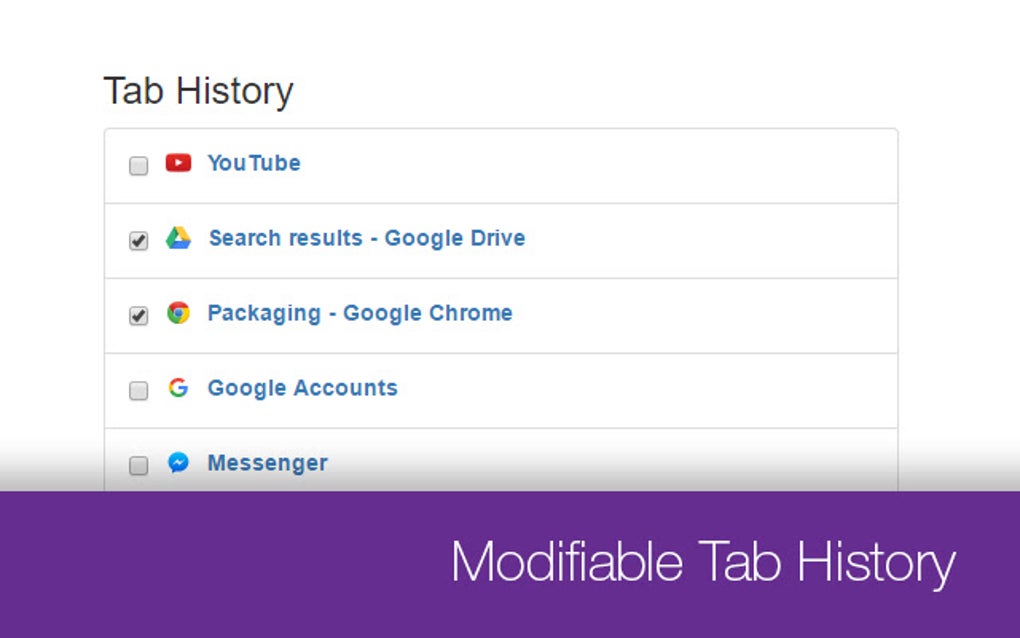Uncheck the Packaging - Google Chrome checkbox
The height and width of the screenshot is (638, 1020).
139,316
